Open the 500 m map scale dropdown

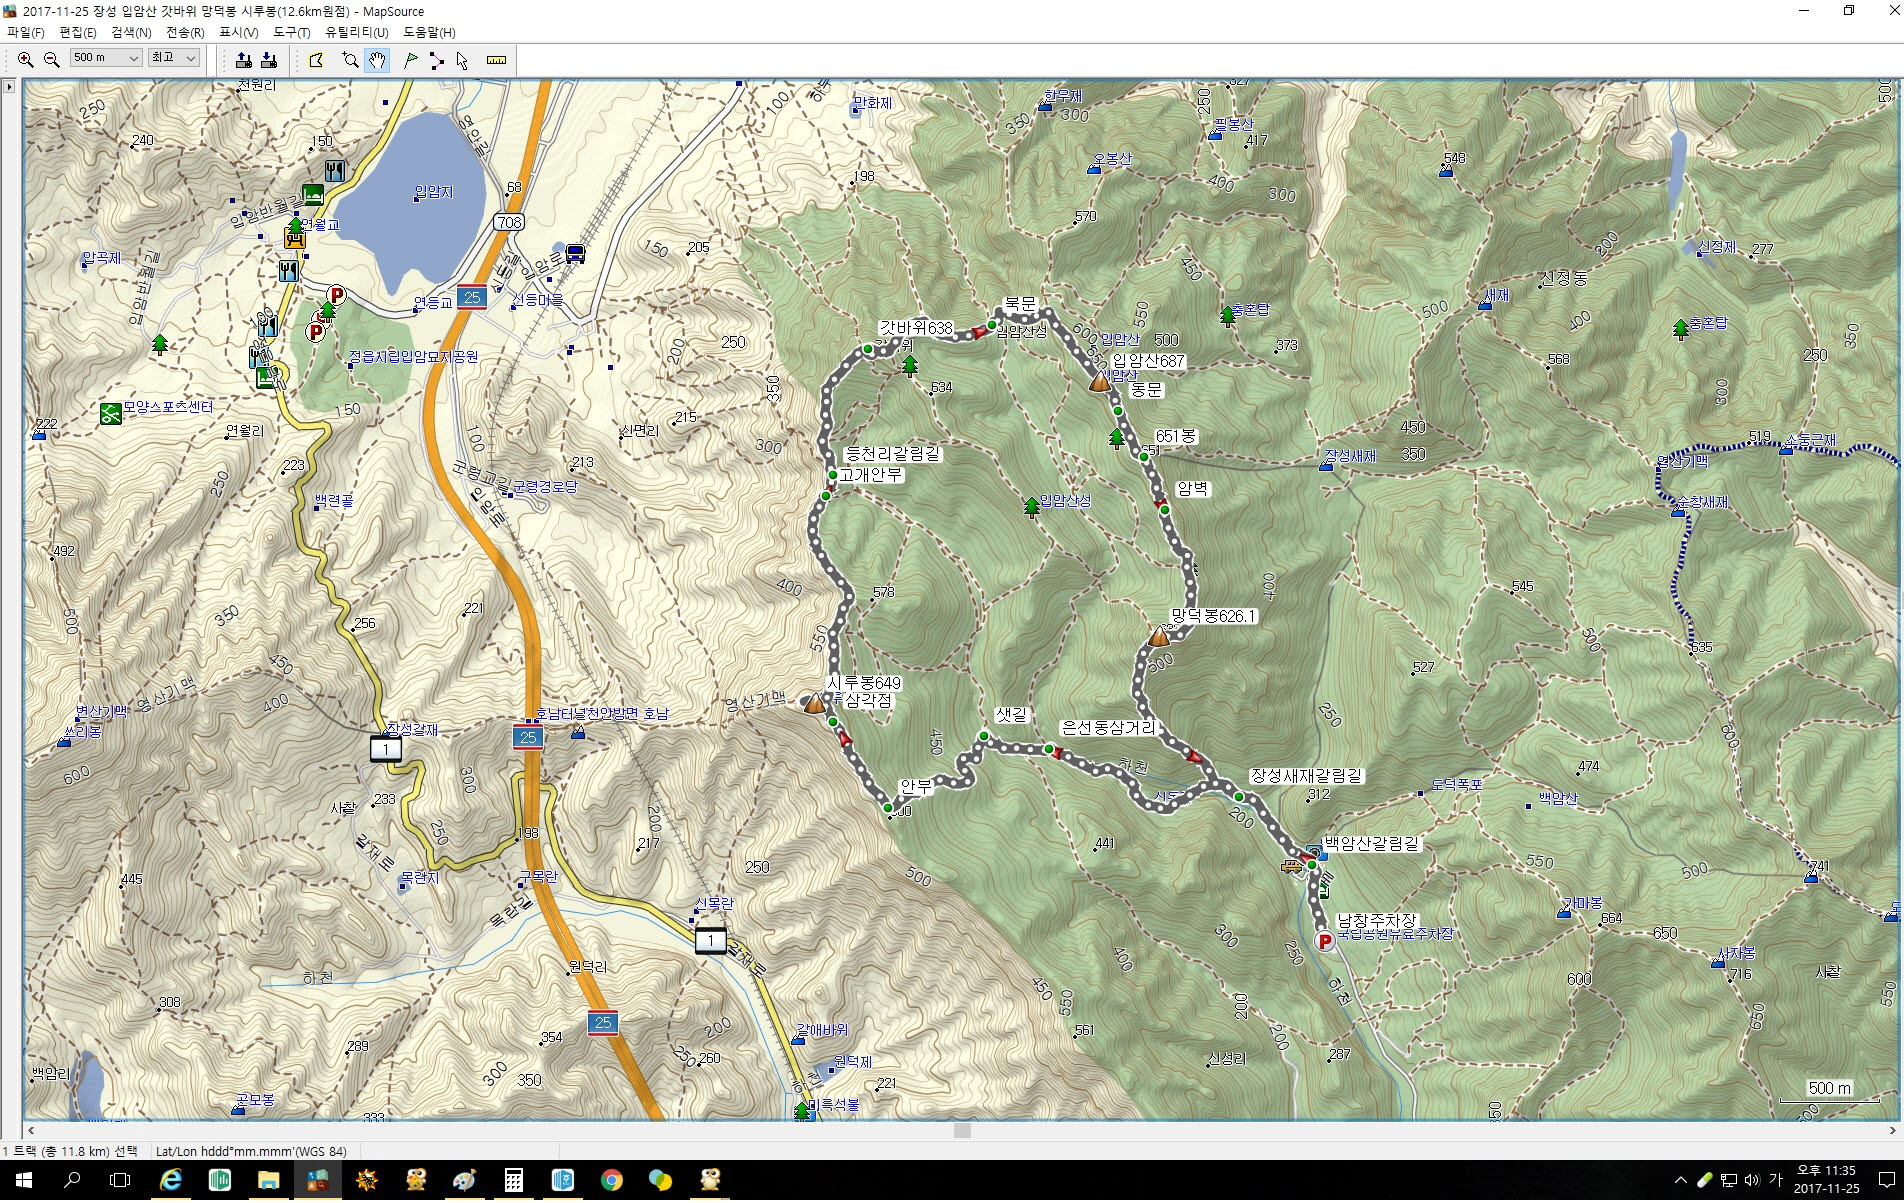tap(106, 58)
